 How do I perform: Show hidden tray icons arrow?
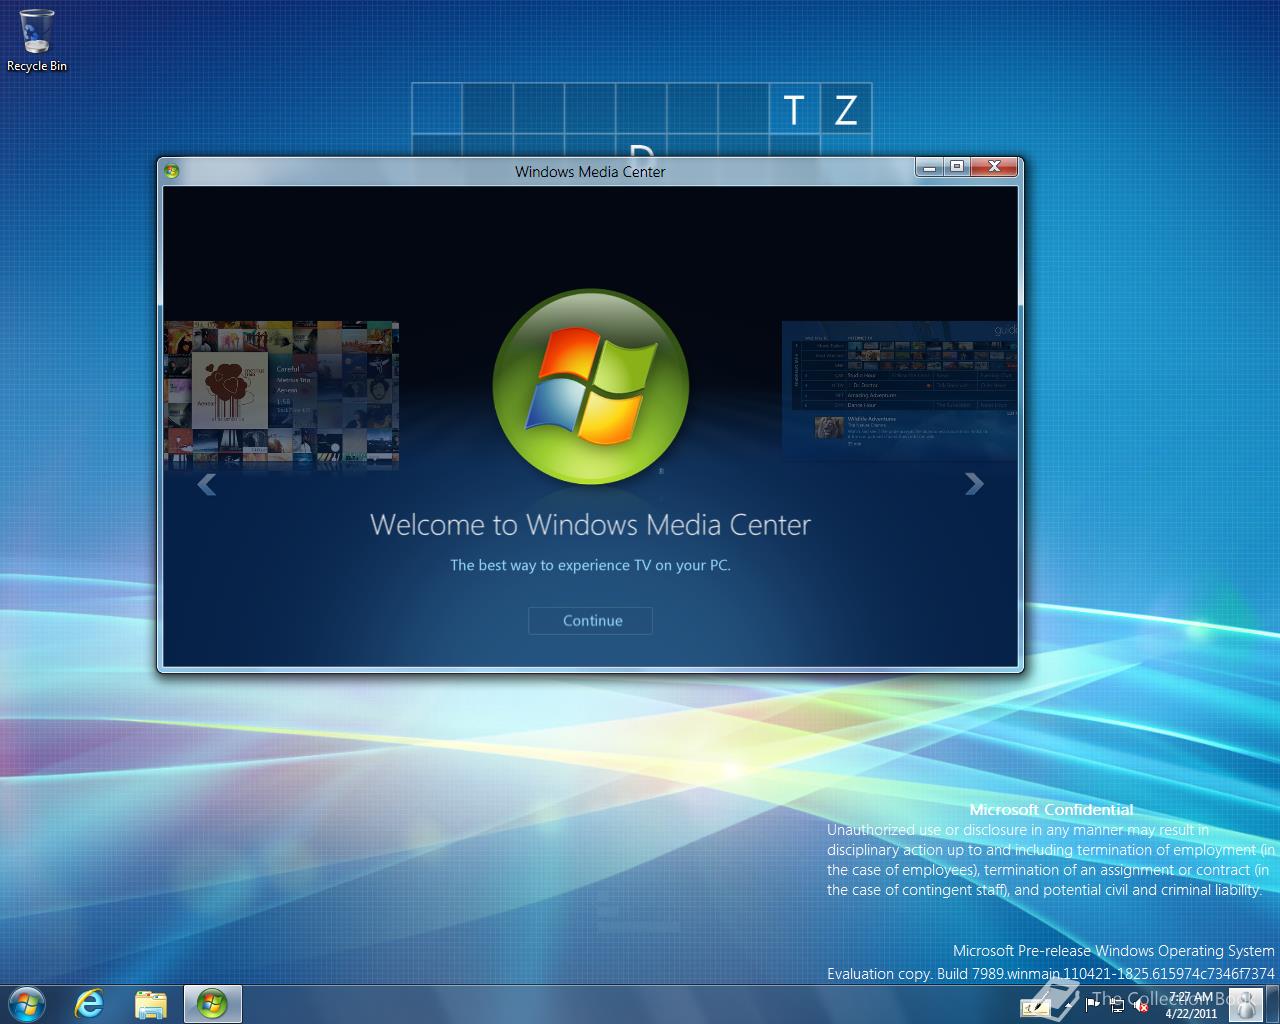click(1069, 1006)
